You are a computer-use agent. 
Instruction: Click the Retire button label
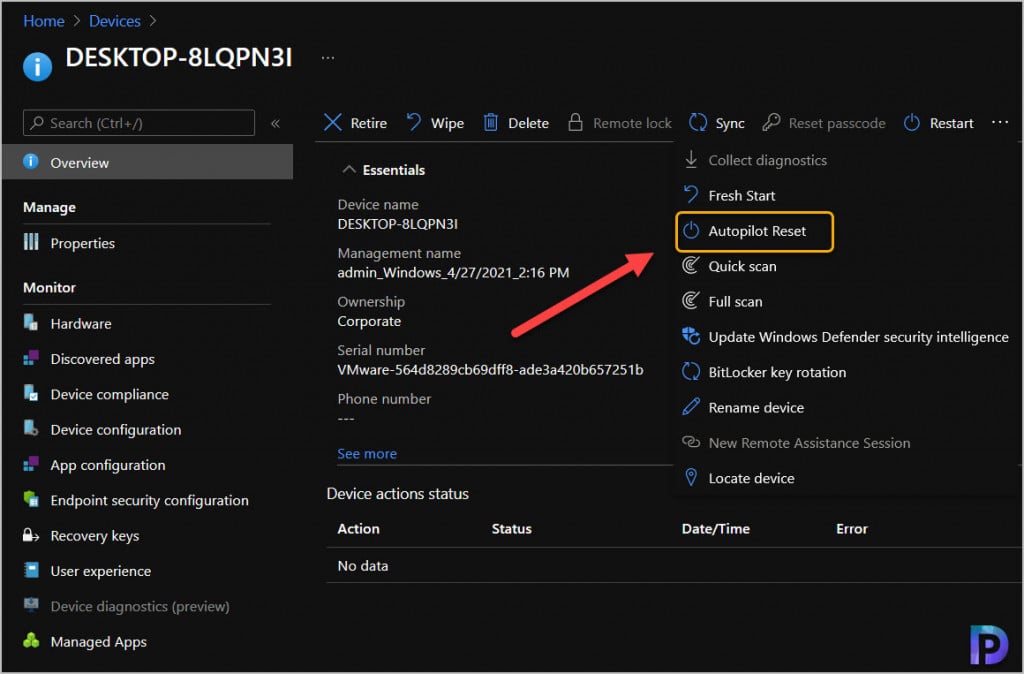(x=368, y=123)
